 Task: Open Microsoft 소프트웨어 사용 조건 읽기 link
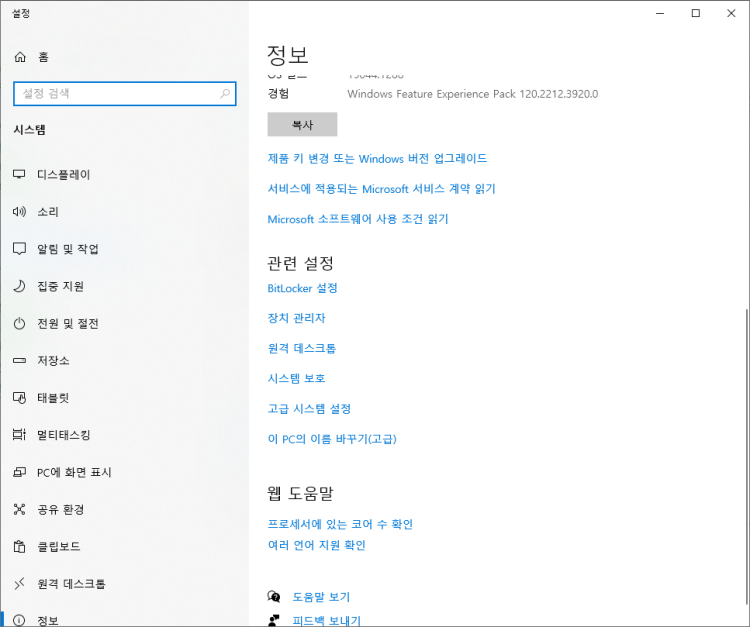click(x=358, y=219)
